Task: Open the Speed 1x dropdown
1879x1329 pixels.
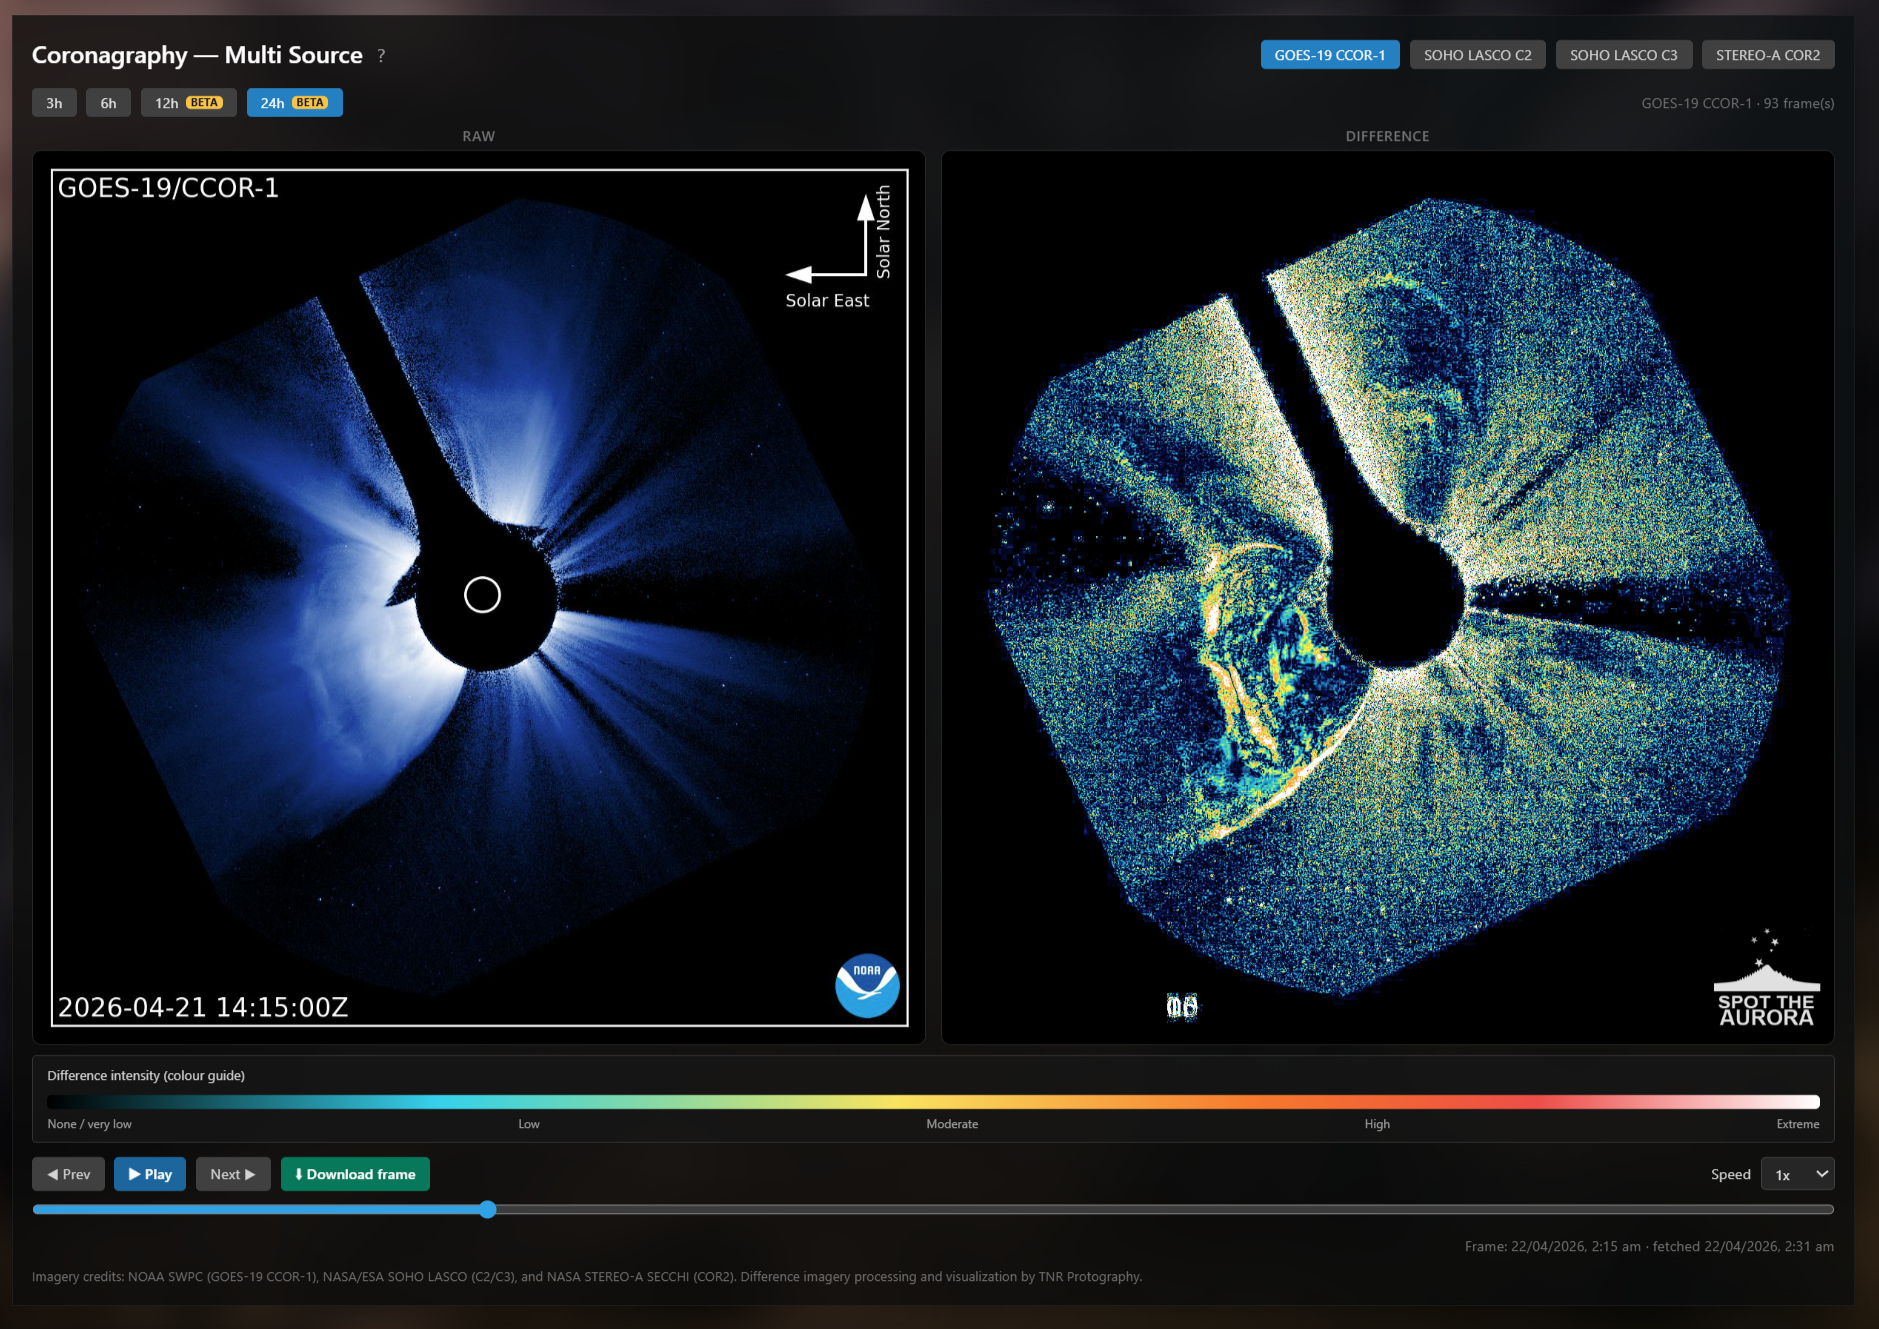Action: (1797, 1174)
